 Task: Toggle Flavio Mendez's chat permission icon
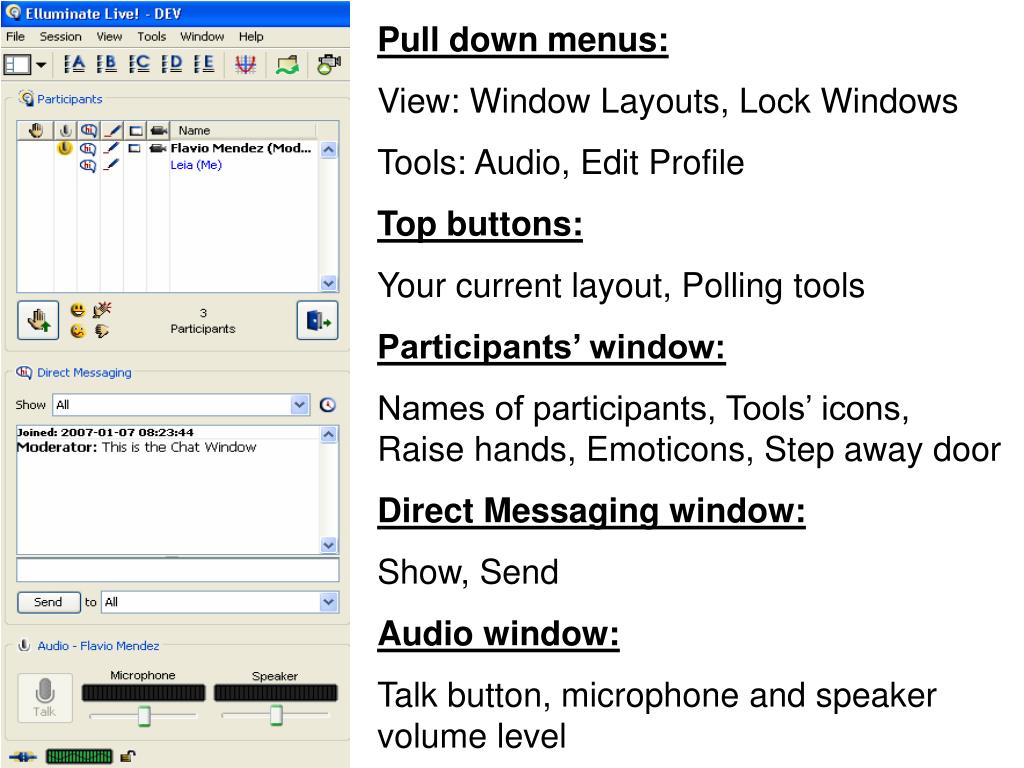click(x=88, y=149)
